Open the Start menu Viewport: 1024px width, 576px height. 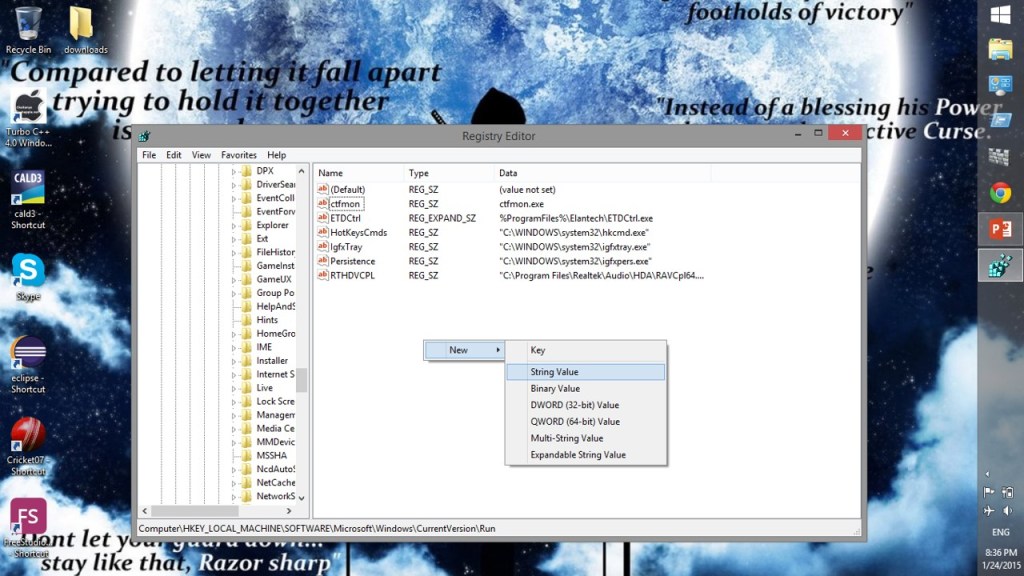(1000, 15)
